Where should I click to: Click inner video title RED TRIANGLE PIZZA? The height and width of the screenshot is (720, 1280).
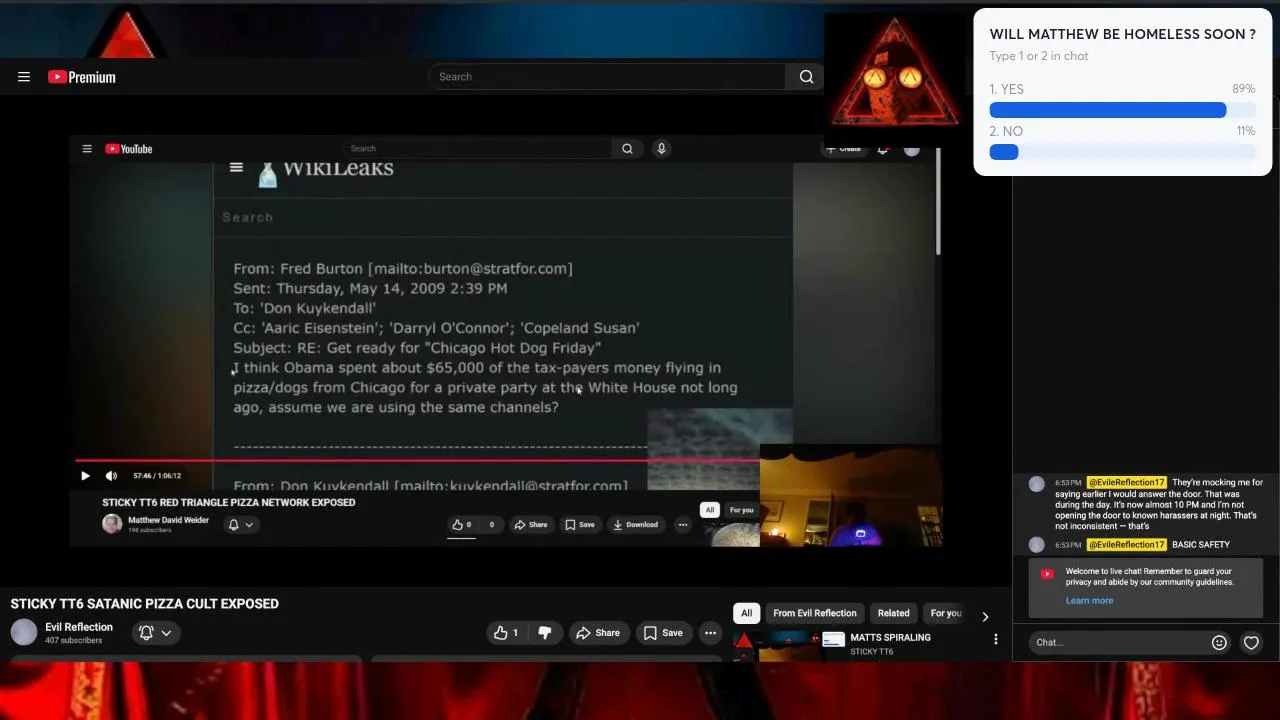click(x=229, y=503)
